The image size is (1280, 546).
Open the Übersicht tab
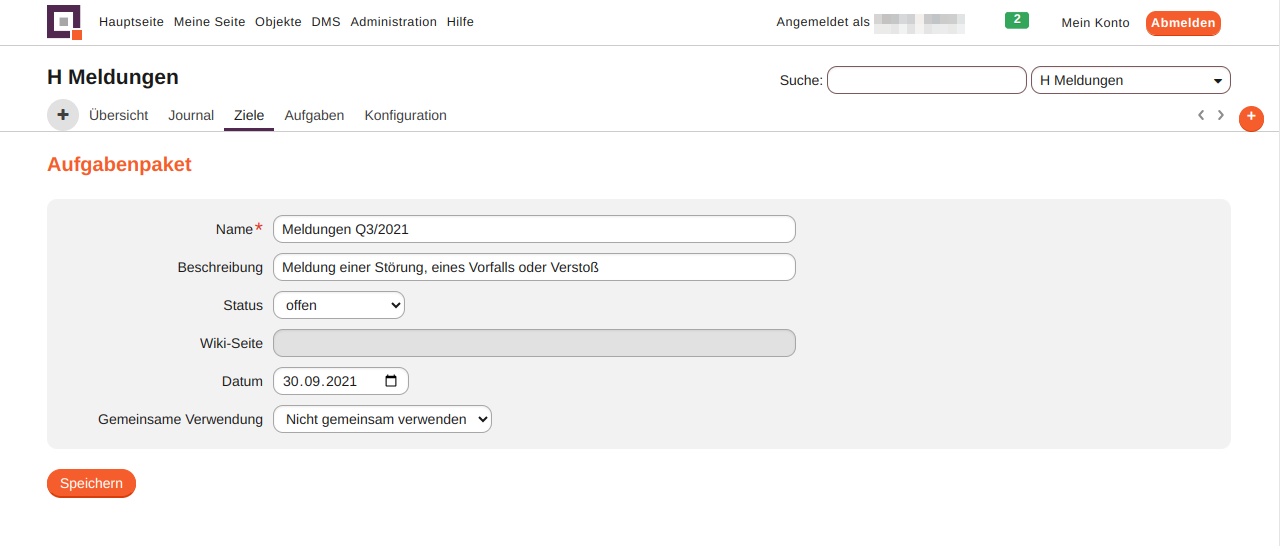[x=118, y=115]
